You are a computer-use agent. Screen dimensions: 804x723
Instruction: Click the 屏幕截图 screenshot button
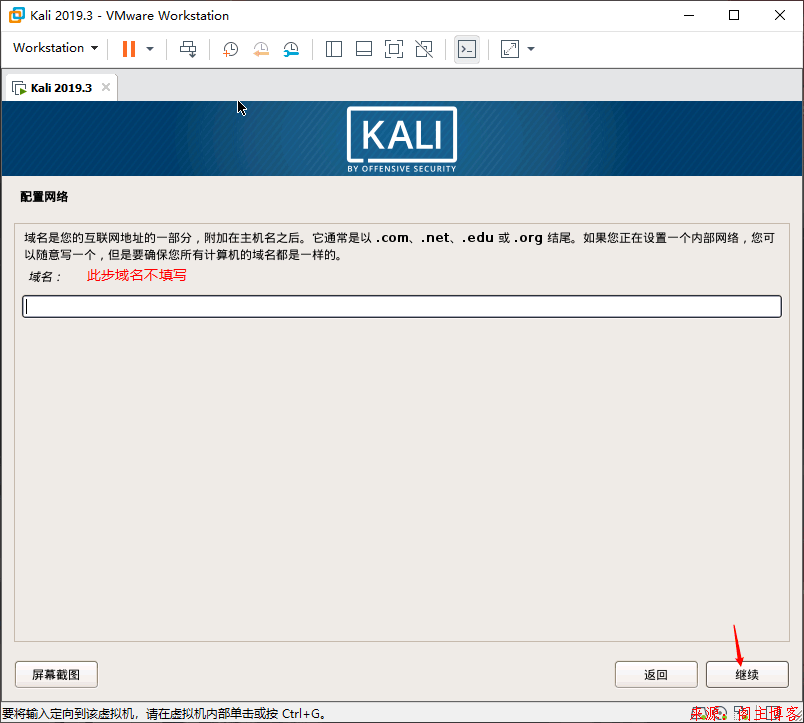56,674
